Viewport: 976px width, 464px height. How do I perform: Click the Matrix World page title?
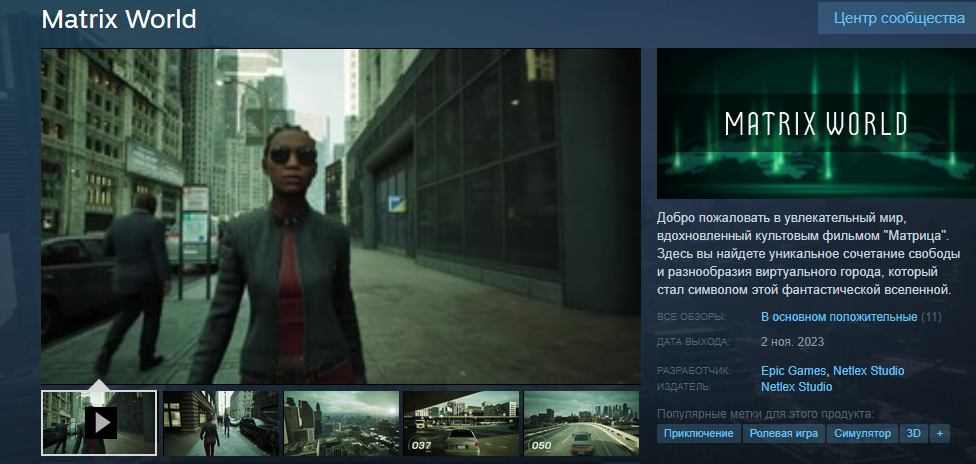pos(118,19)
